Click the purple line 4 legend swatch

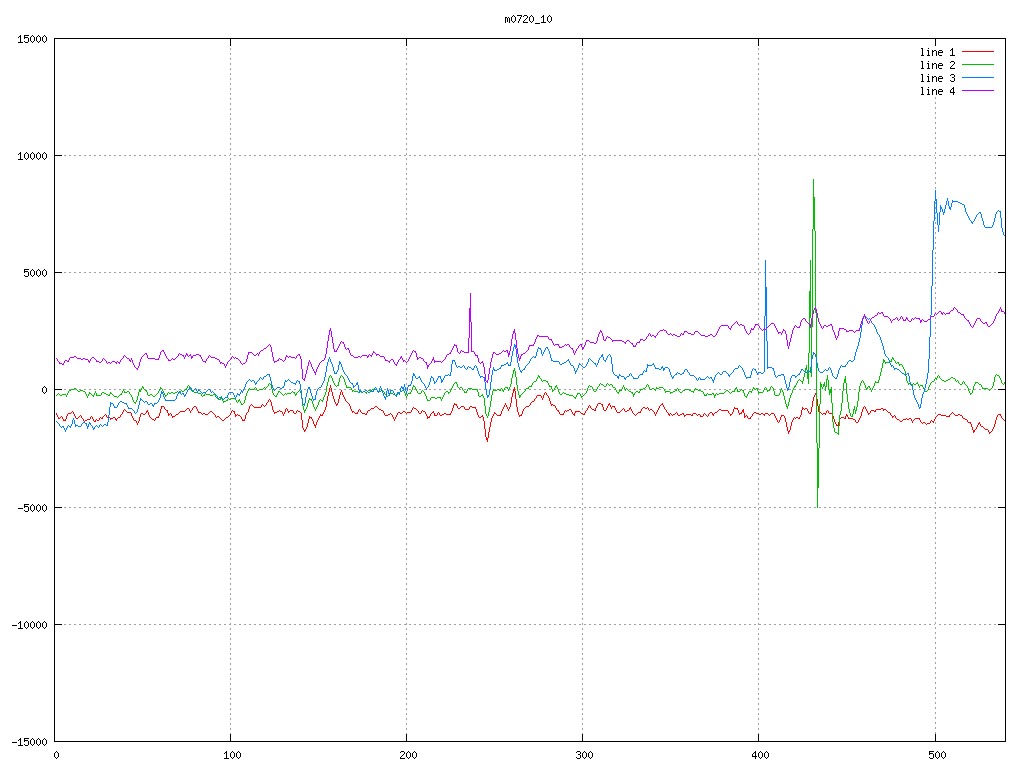click(x=979, y=91)
